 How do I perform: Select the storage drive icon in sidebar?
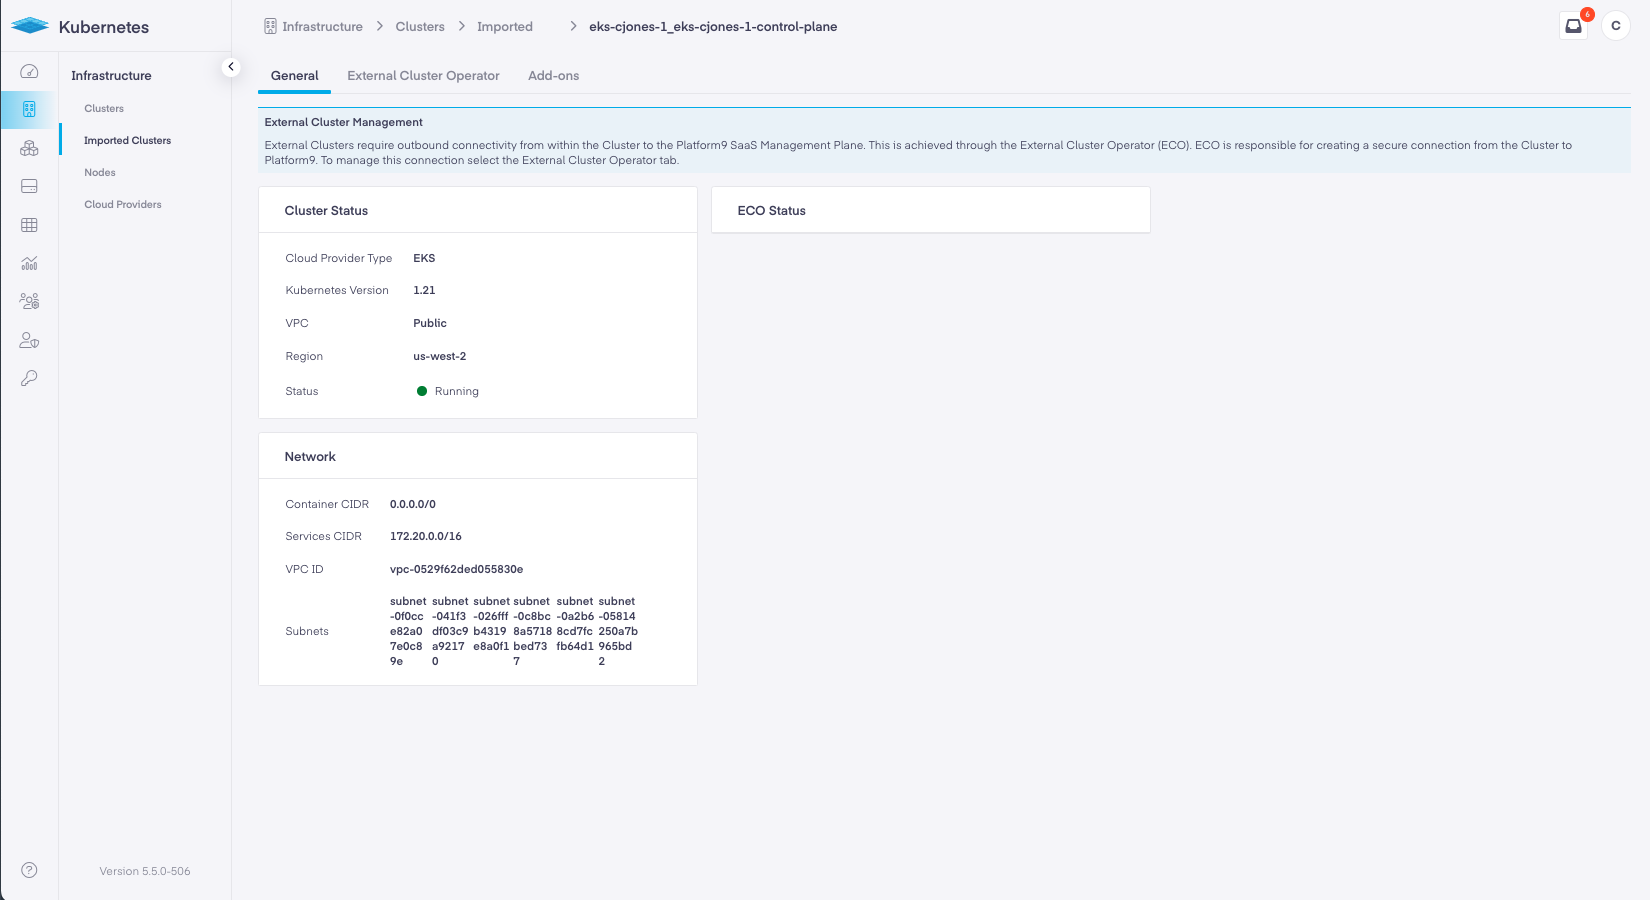pyautogui.click(x=29, y=186)
